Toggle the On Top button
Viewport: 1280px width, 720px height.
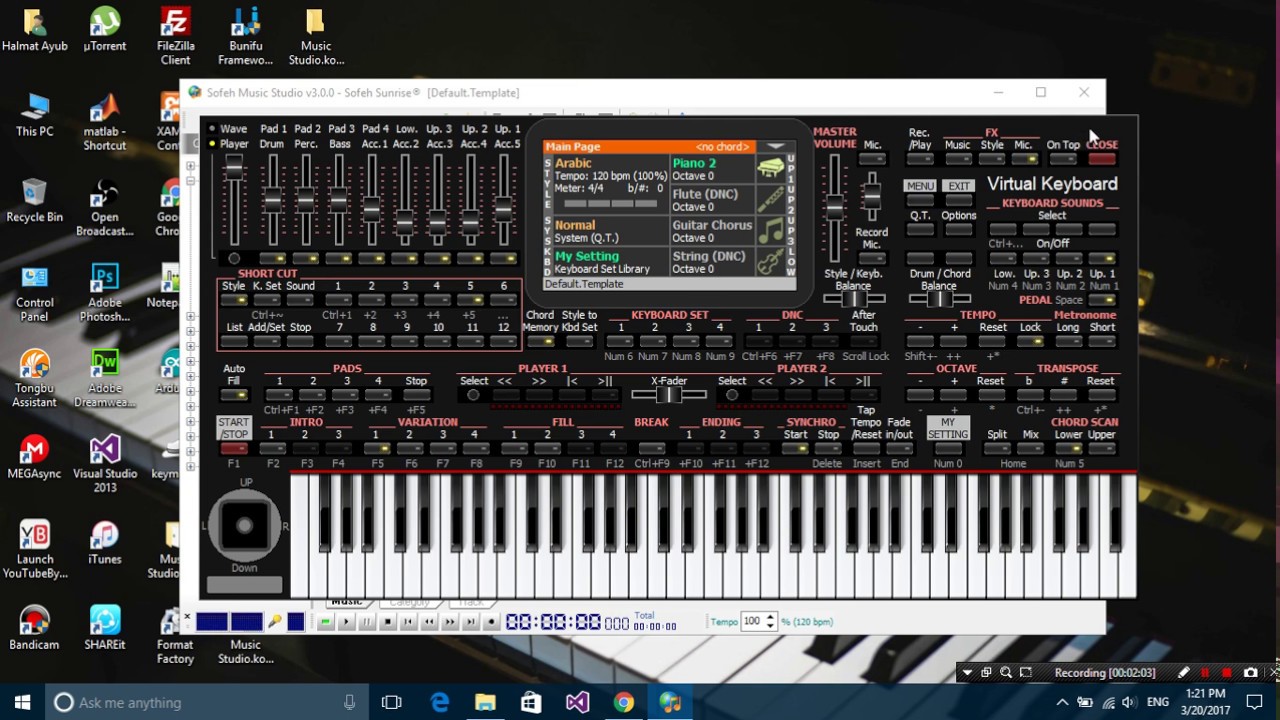pyautogui.click(x=1062, y=159)
